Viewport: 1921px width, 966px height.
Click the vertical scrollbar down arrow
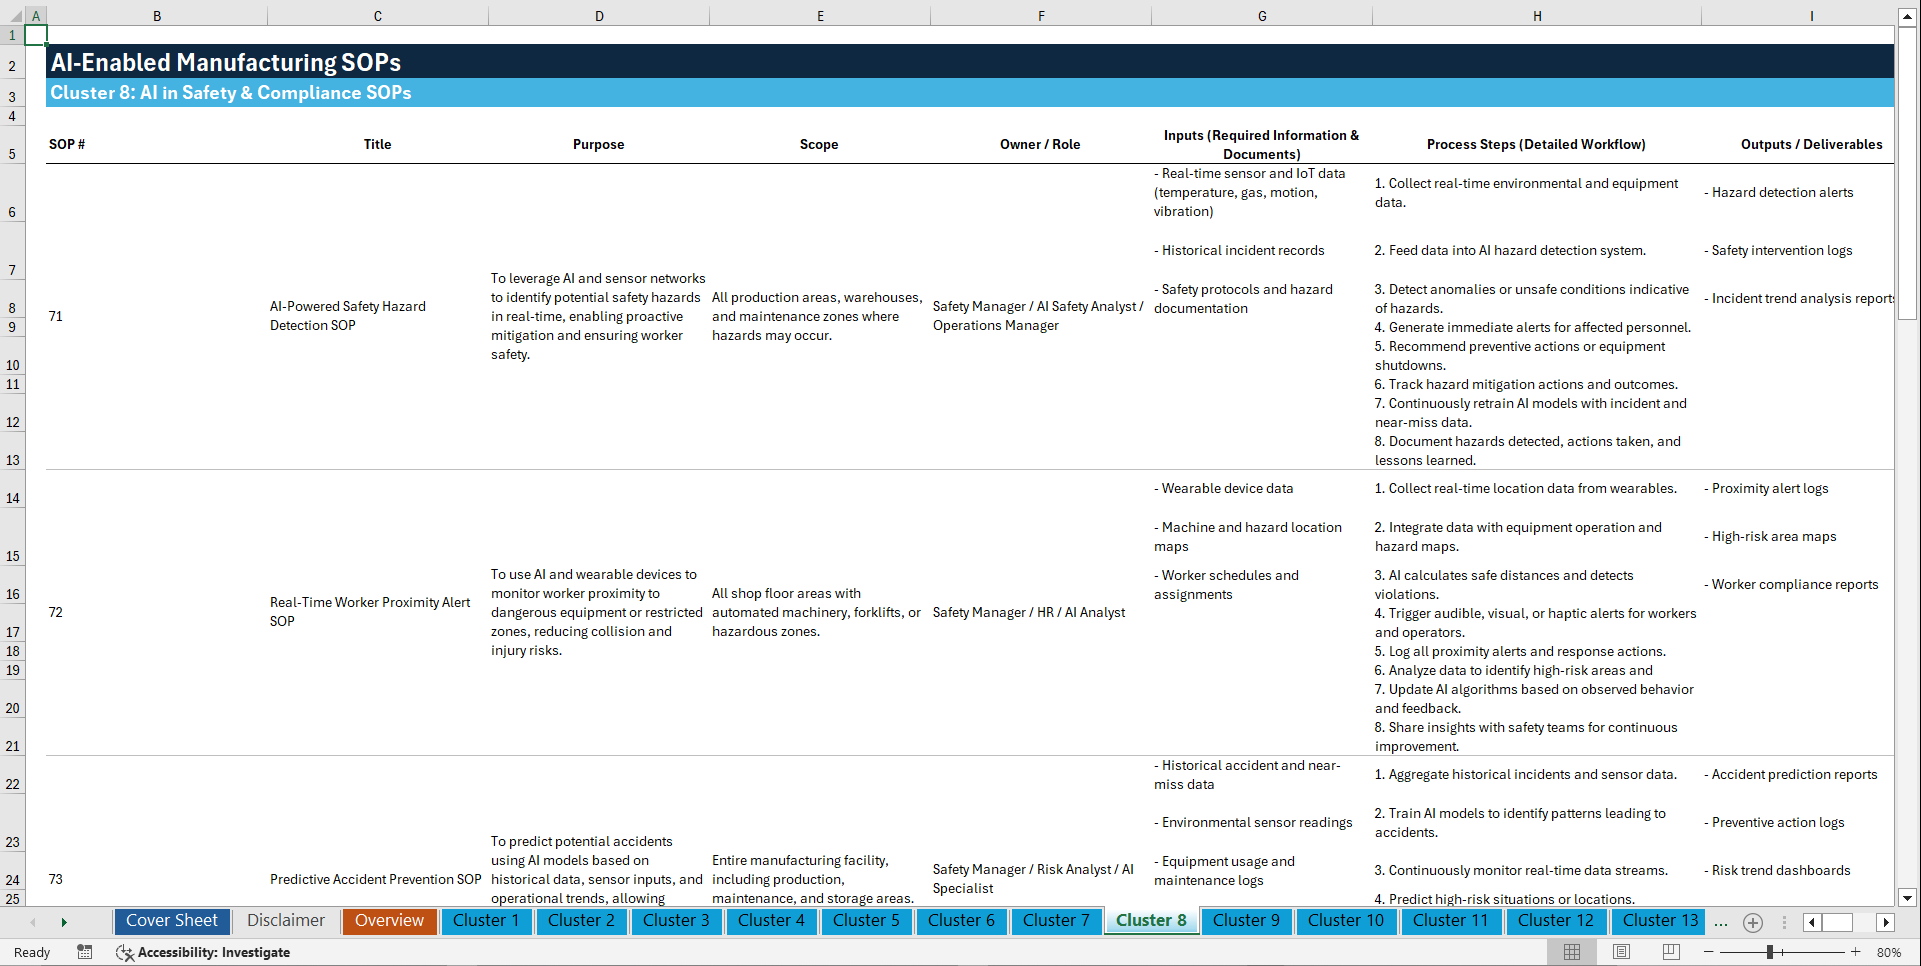1908,897
